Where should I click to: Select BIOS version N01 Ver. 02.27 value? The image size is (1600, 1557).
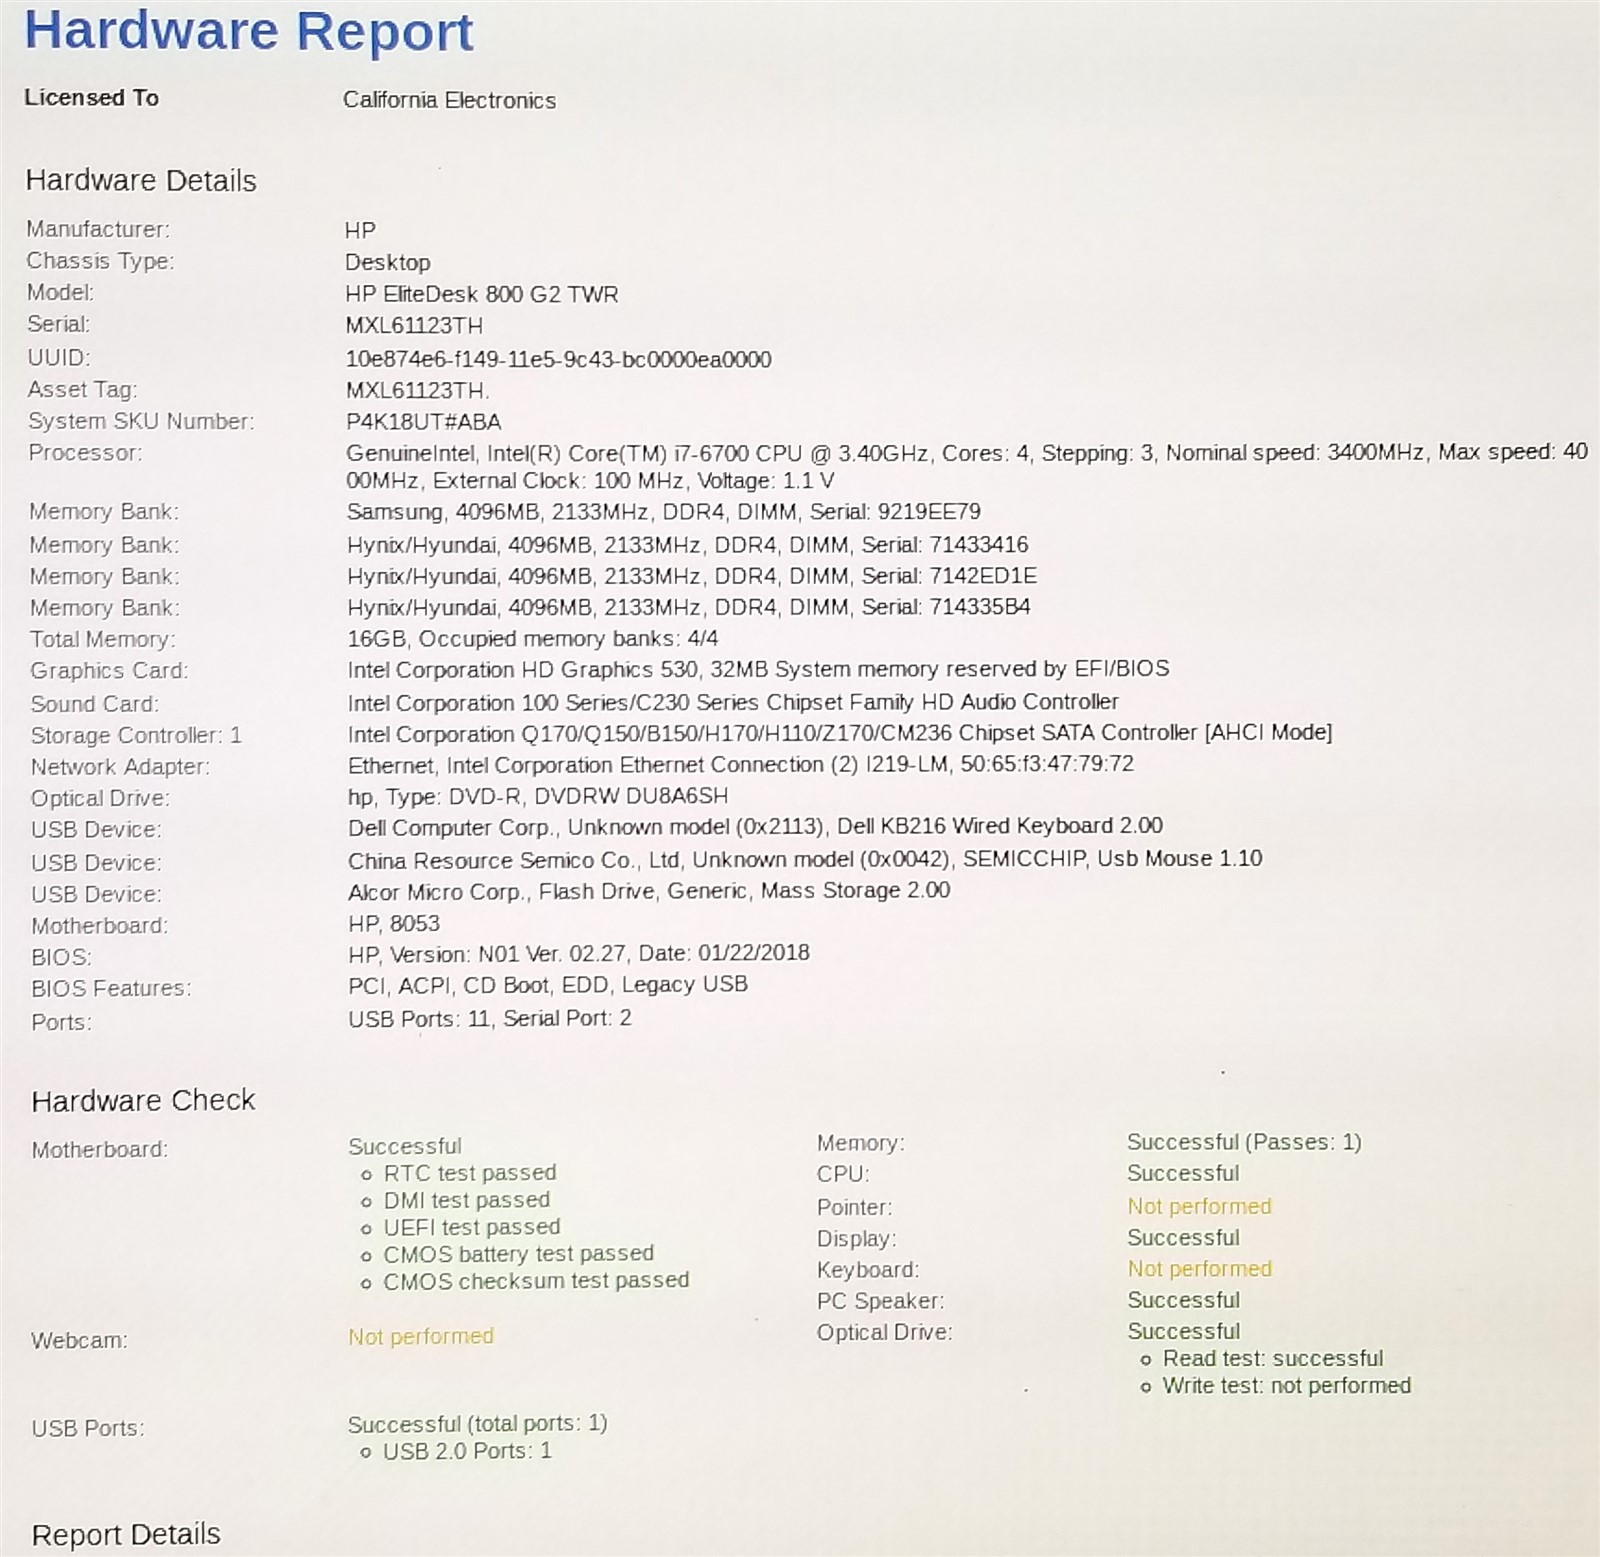click(x=579, y=953)
